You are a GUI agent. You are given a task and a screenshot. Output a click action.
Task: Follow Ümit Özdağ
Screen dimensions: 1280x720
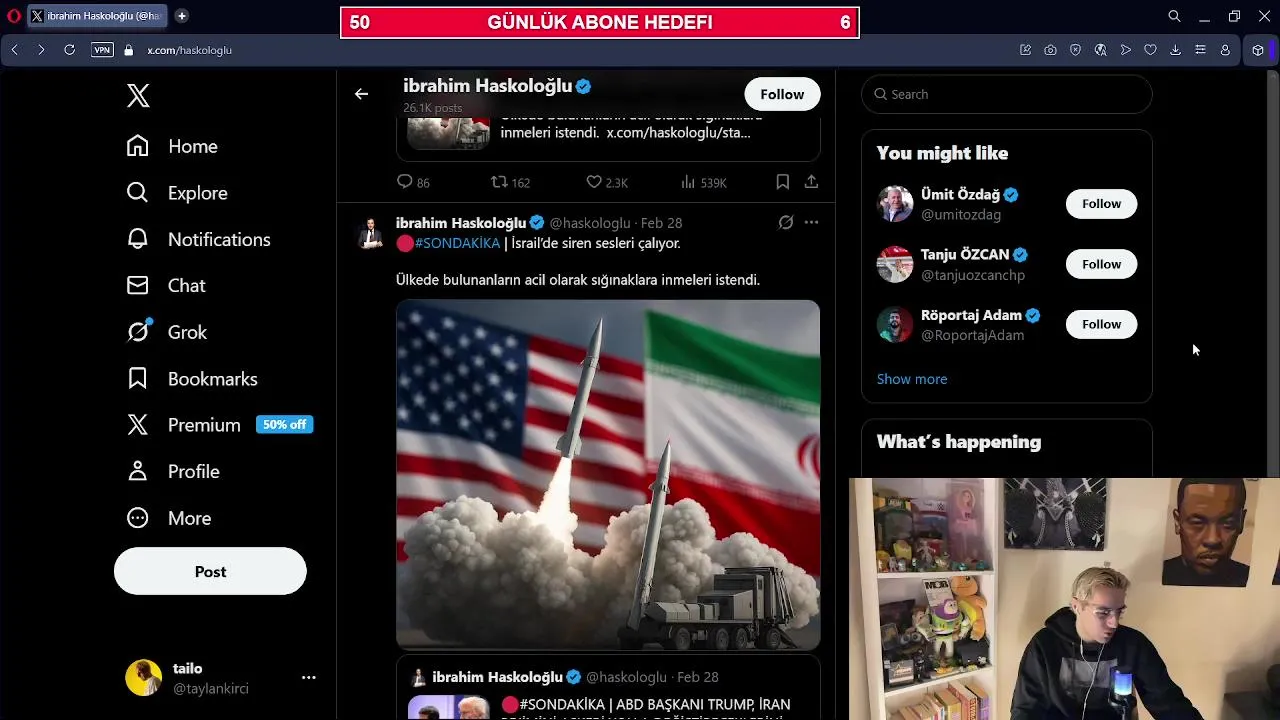coord(1101,204)
